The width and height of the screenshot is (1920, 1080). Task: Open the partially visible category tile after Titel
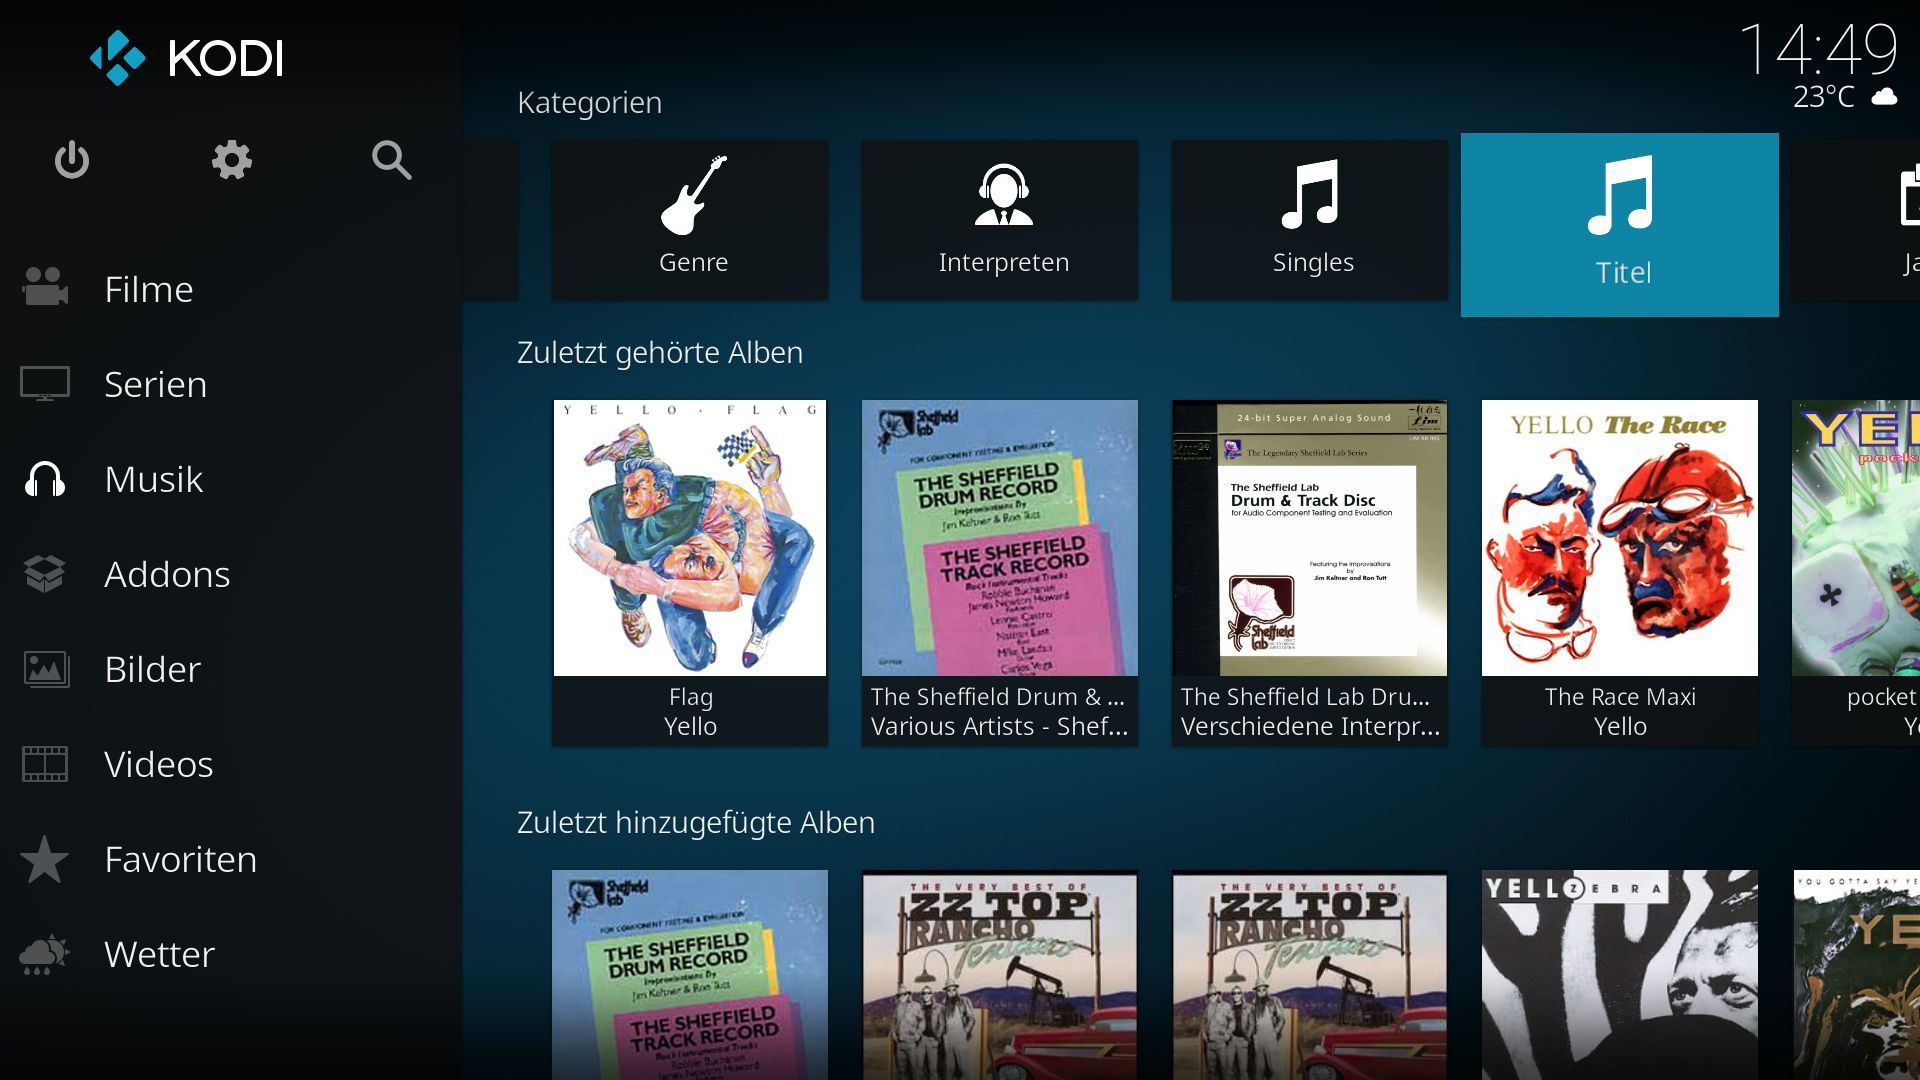click(1855, 220)
